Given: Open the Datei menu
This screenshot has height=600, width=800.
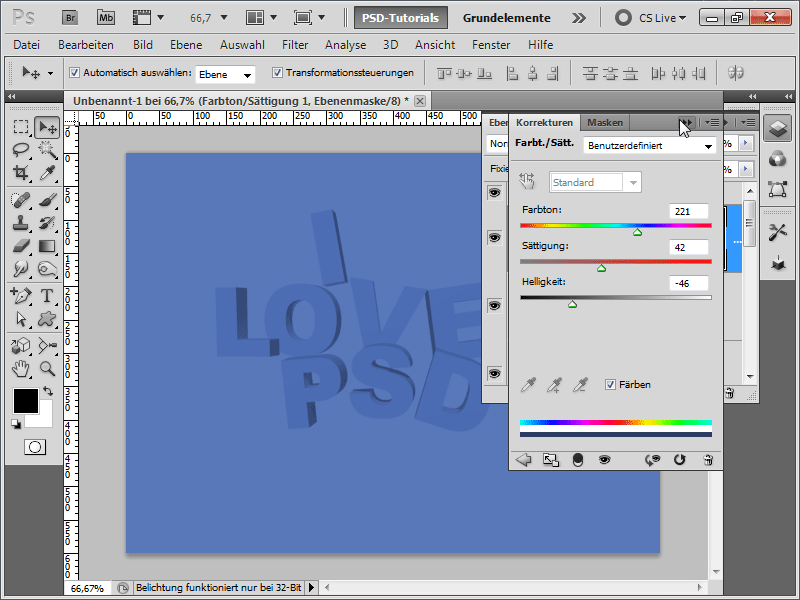Looking at the screenshot, I should [x=27, y=45].
